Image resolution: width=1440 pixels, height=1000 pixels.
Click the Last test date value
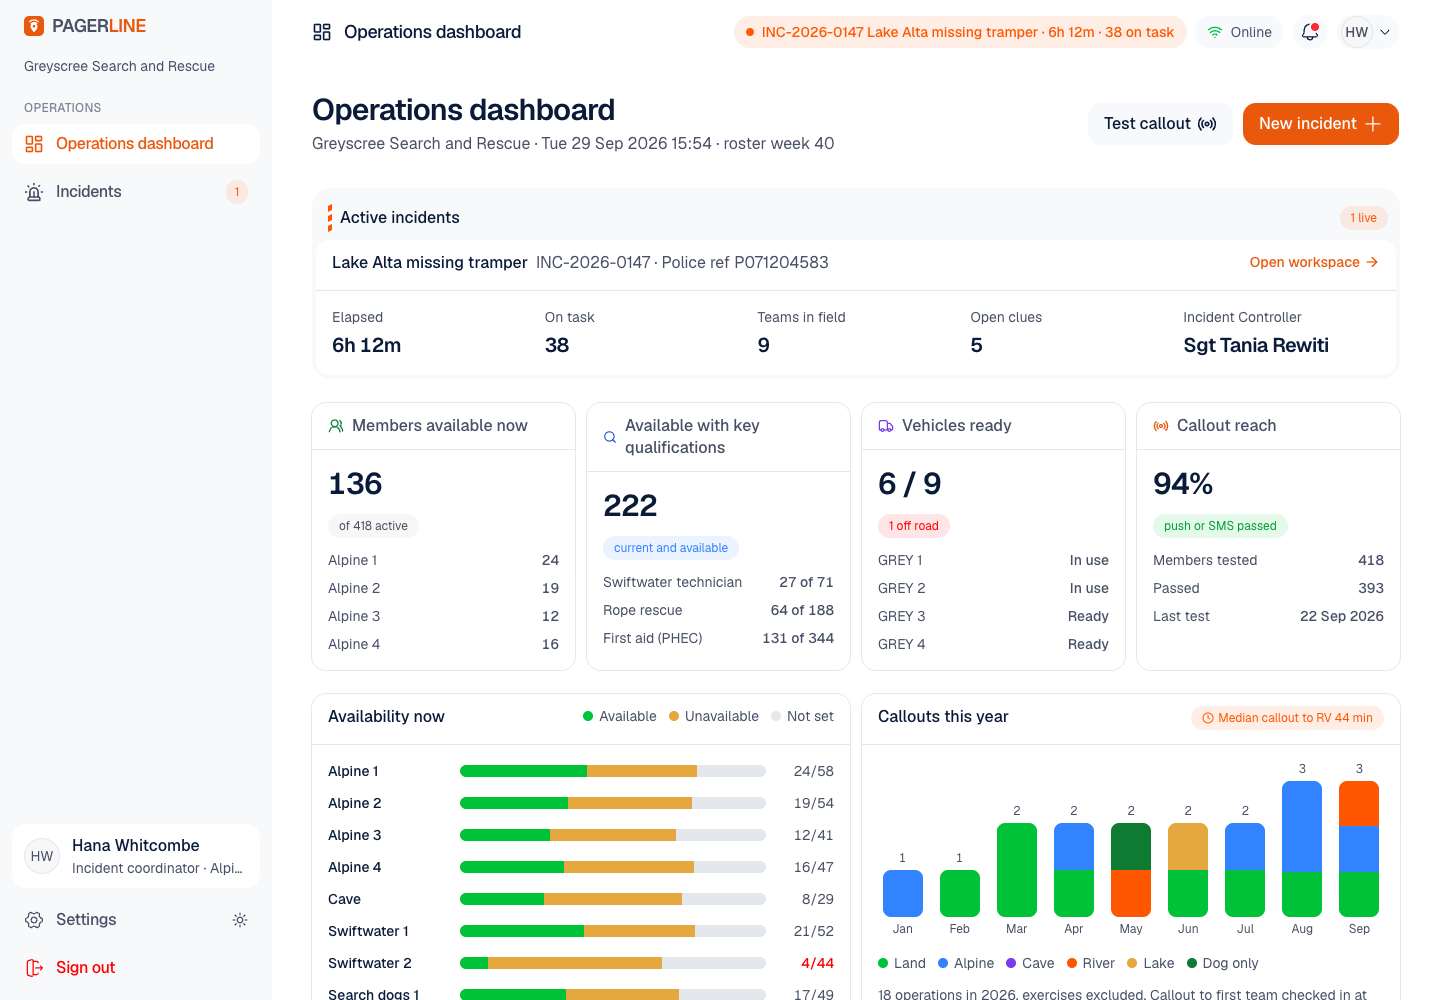(1341, 616)
